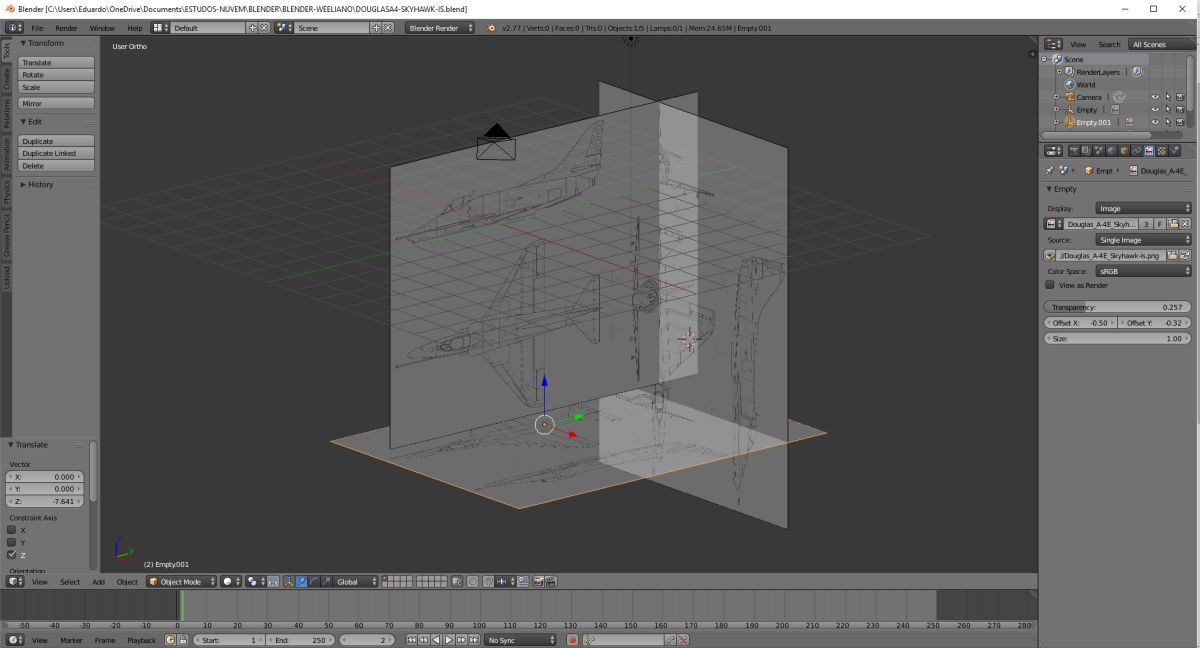Click the reload image icon beside file path

[1185, 256]
